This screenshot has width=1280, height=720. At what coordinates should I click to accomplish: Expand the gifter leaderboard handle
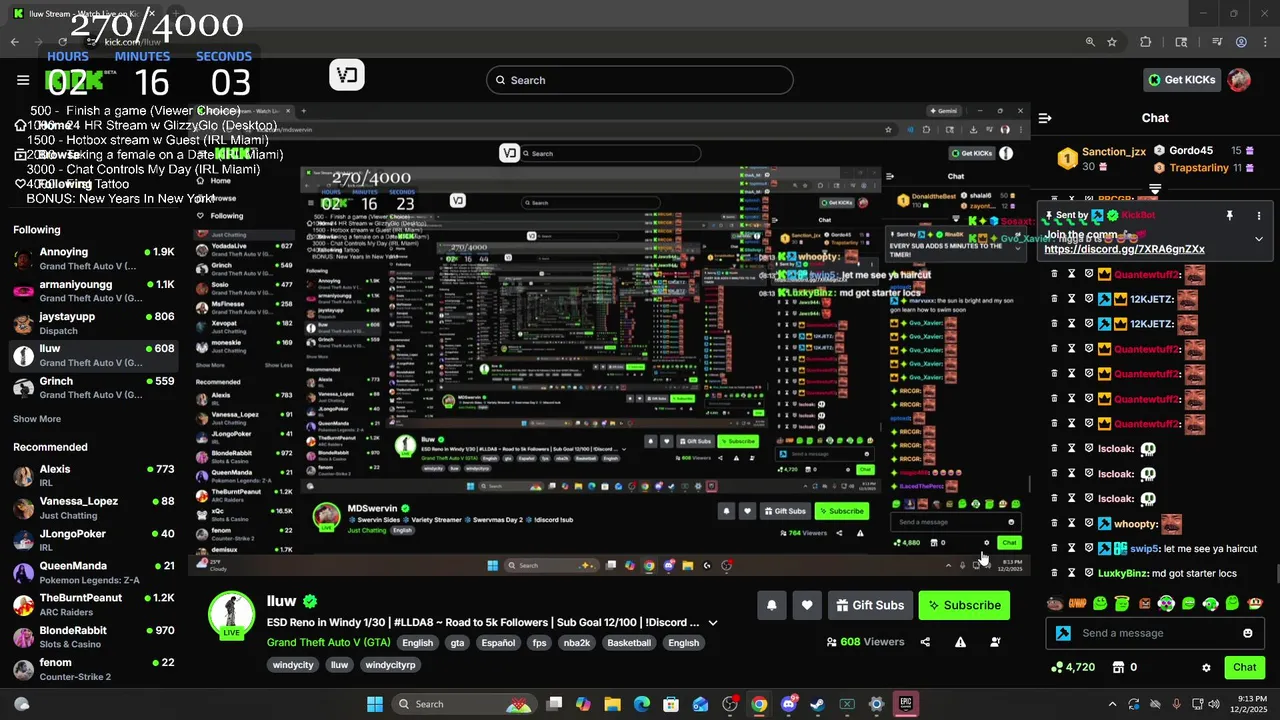pos(1155,187)
